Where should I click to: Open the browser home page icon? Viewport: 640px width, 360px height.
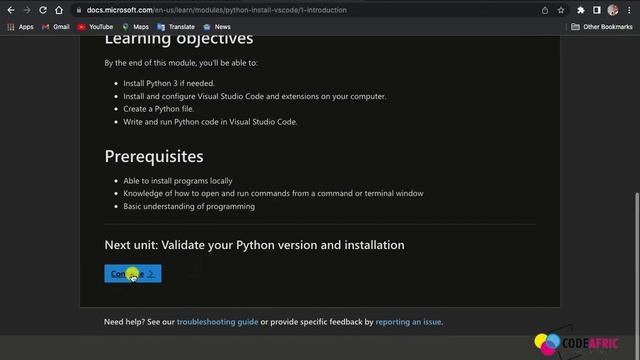(x=59, y=10)
